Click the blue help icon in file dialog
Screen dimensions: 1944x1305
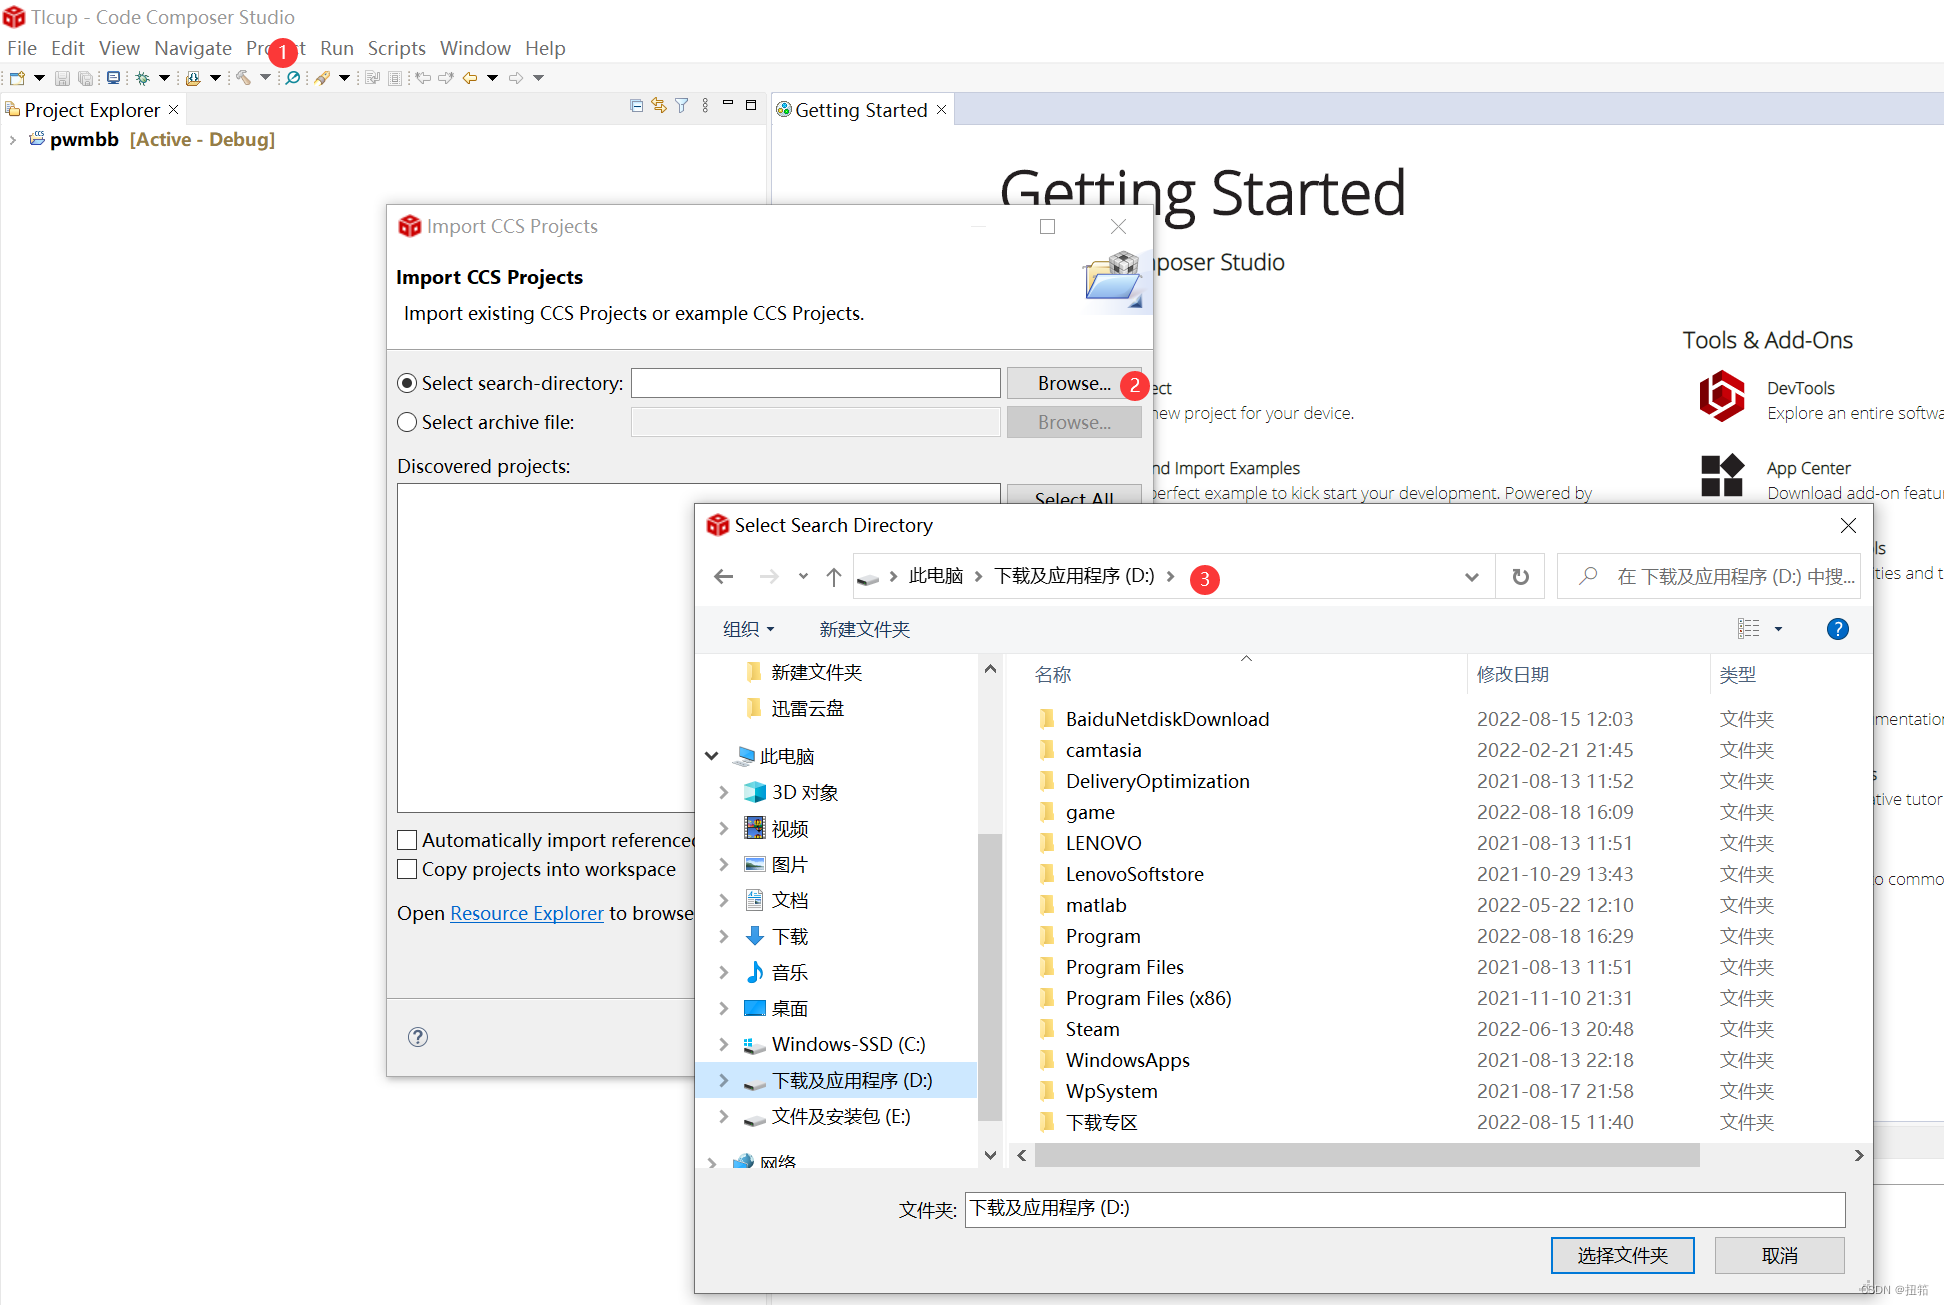[1837, 629]
